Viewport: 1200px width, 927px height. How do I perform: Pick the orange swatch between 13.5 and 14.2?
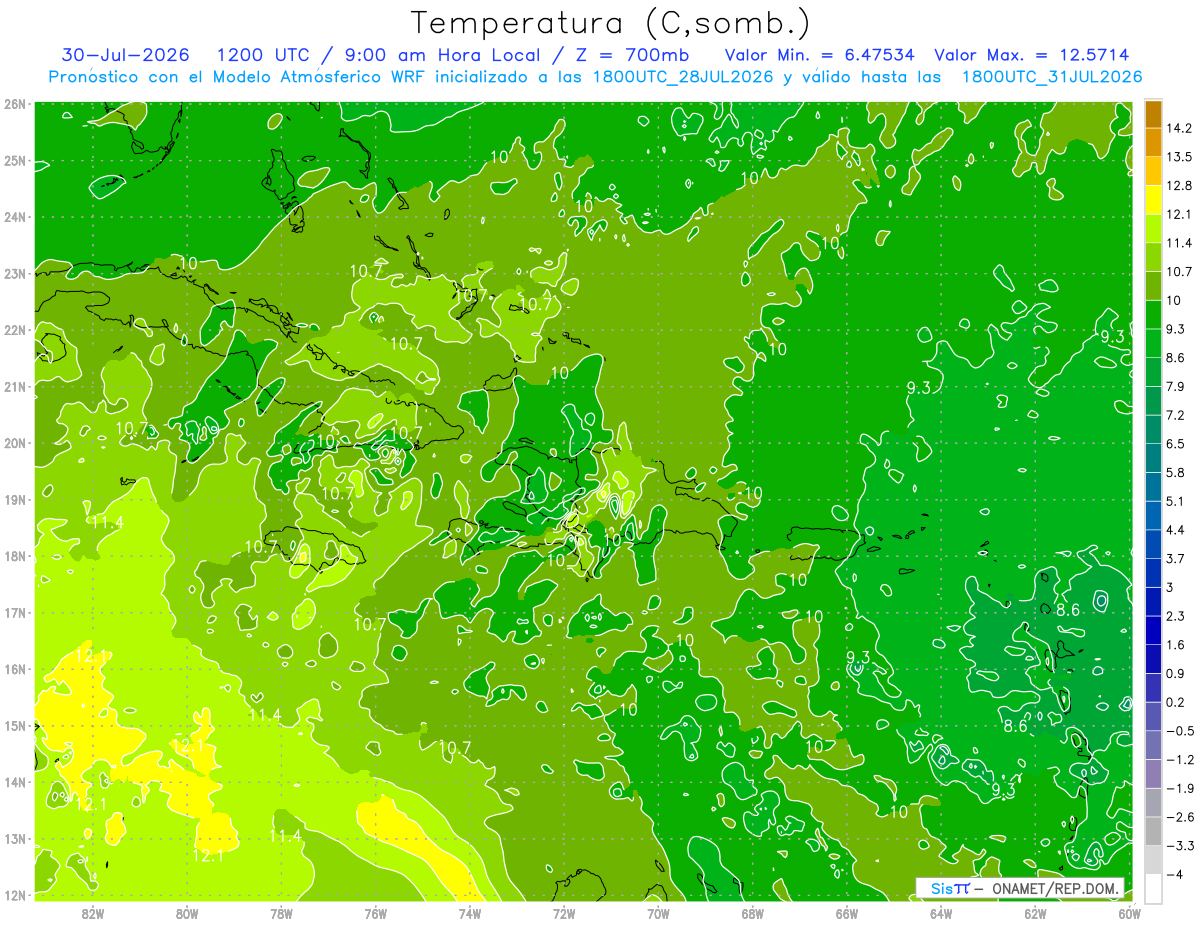(1153, 143)
